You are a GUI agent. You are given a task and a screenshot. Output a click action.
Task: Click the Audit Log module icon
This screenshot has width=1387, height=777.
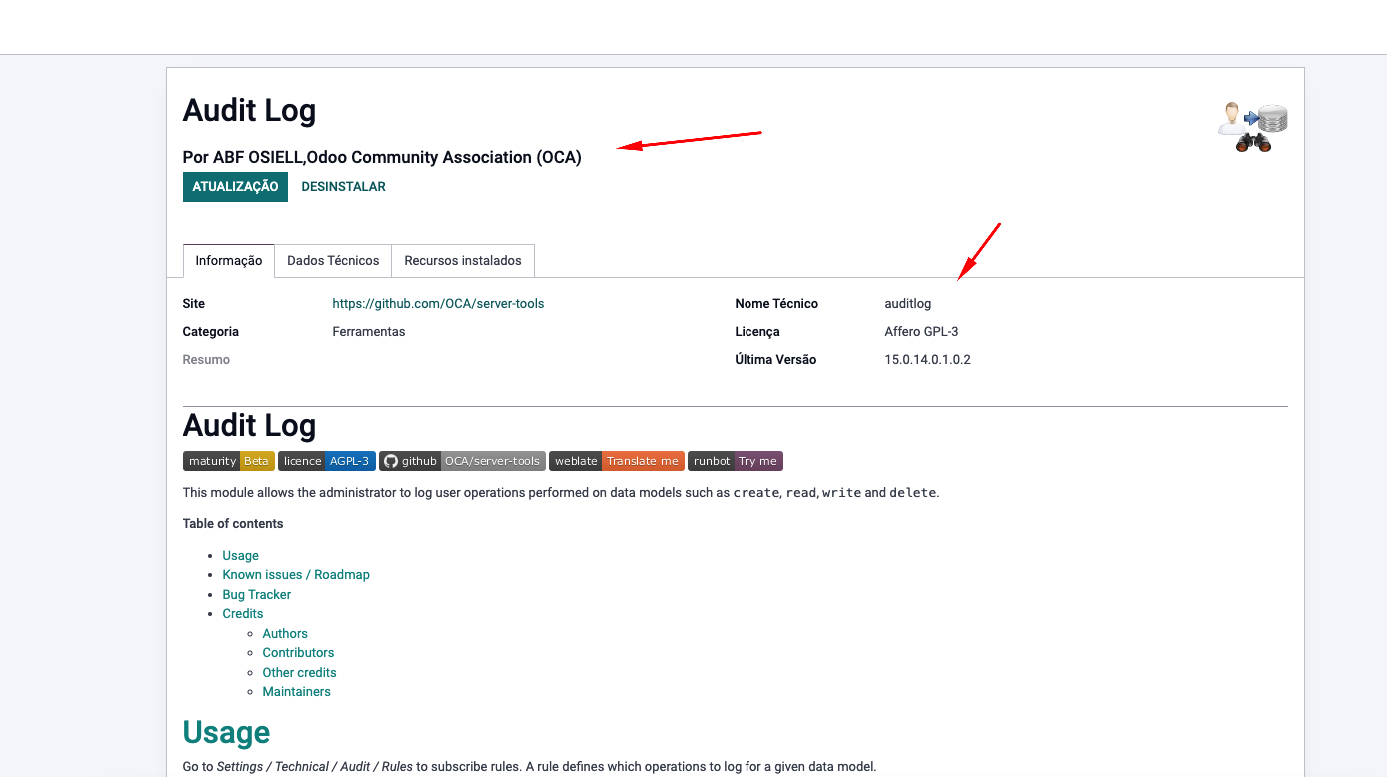1252,127
